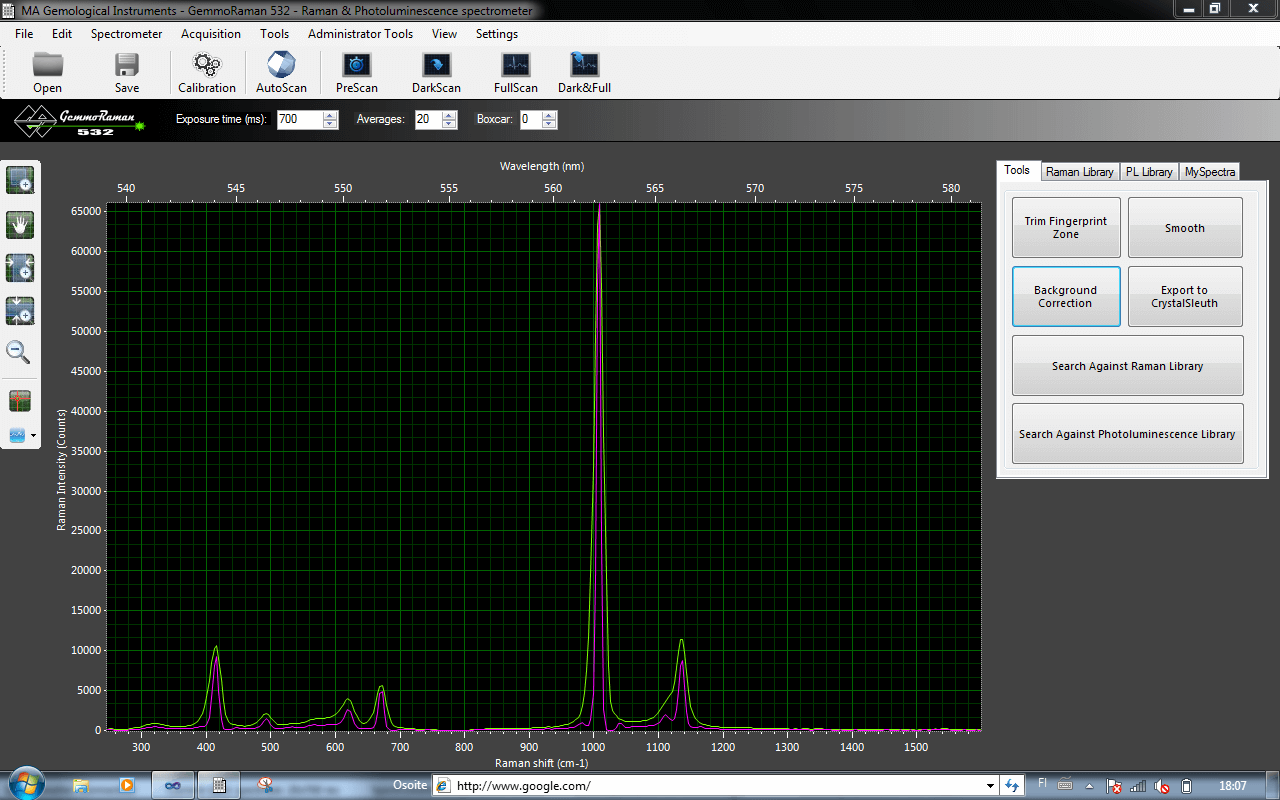Open the Spectrometer menu
This screenshot has width=1280, height=800.
coord(126,33)
